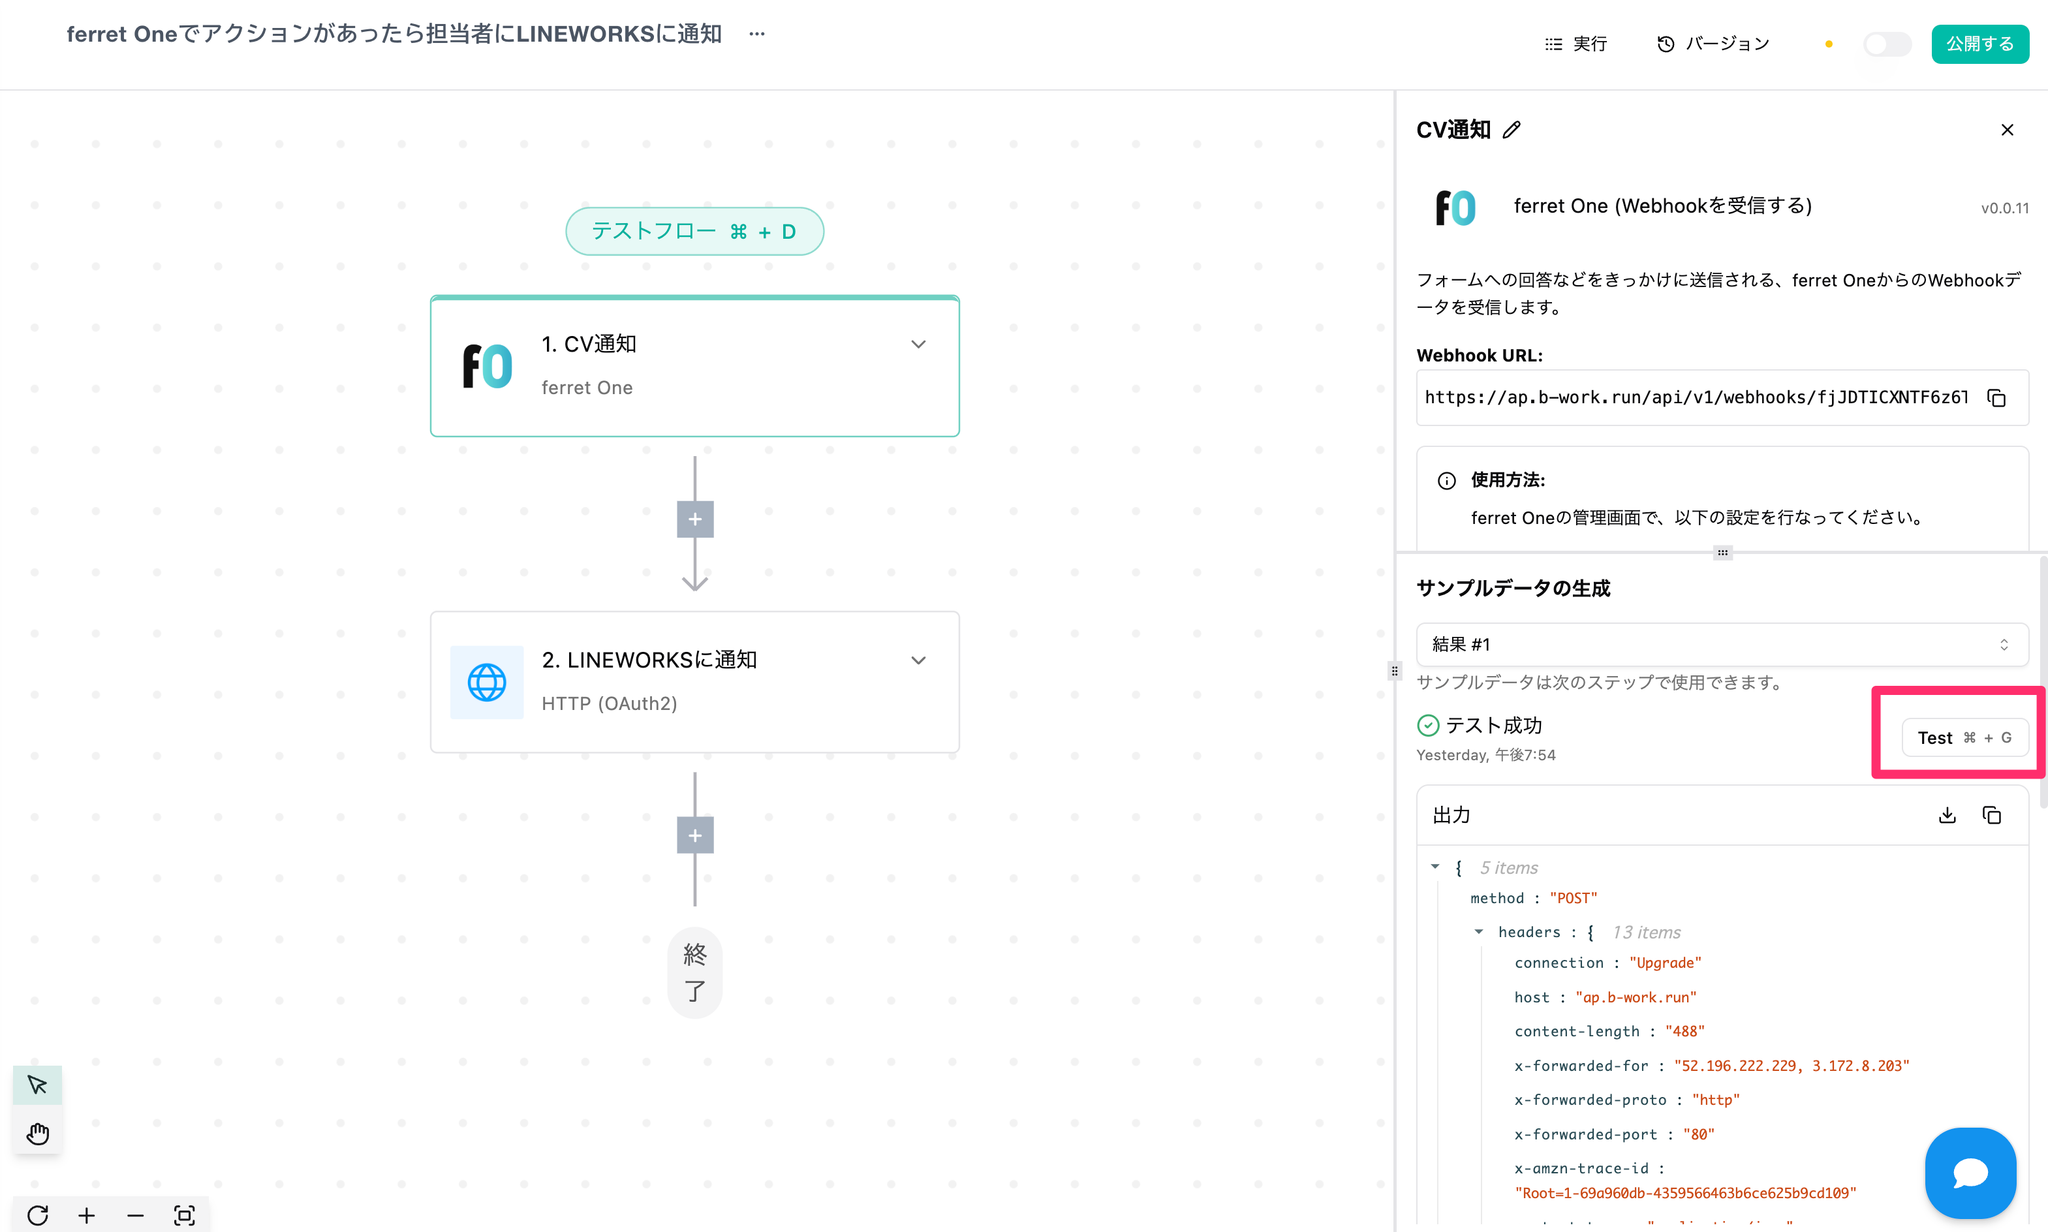The height and width of the screenshot is (1232, 2048).
Task: Click the fit-to-screen canvas icon
Action: (184, 1215)
